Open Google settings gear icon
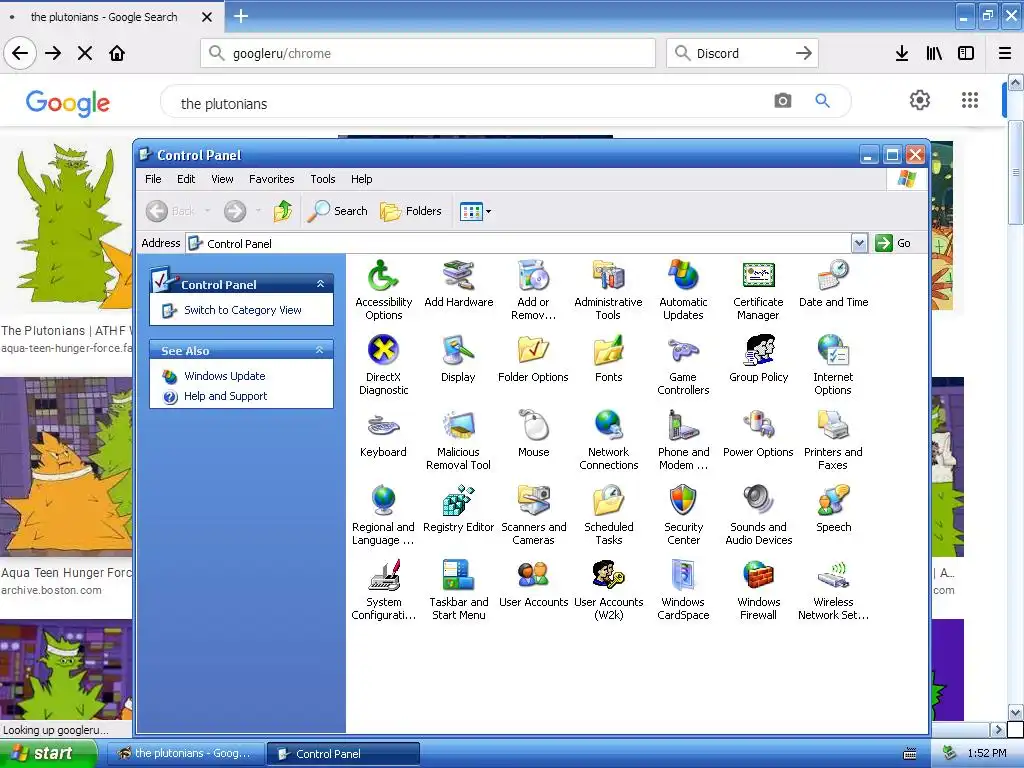Screen dimensions: 1024x768 click(920, 100)
